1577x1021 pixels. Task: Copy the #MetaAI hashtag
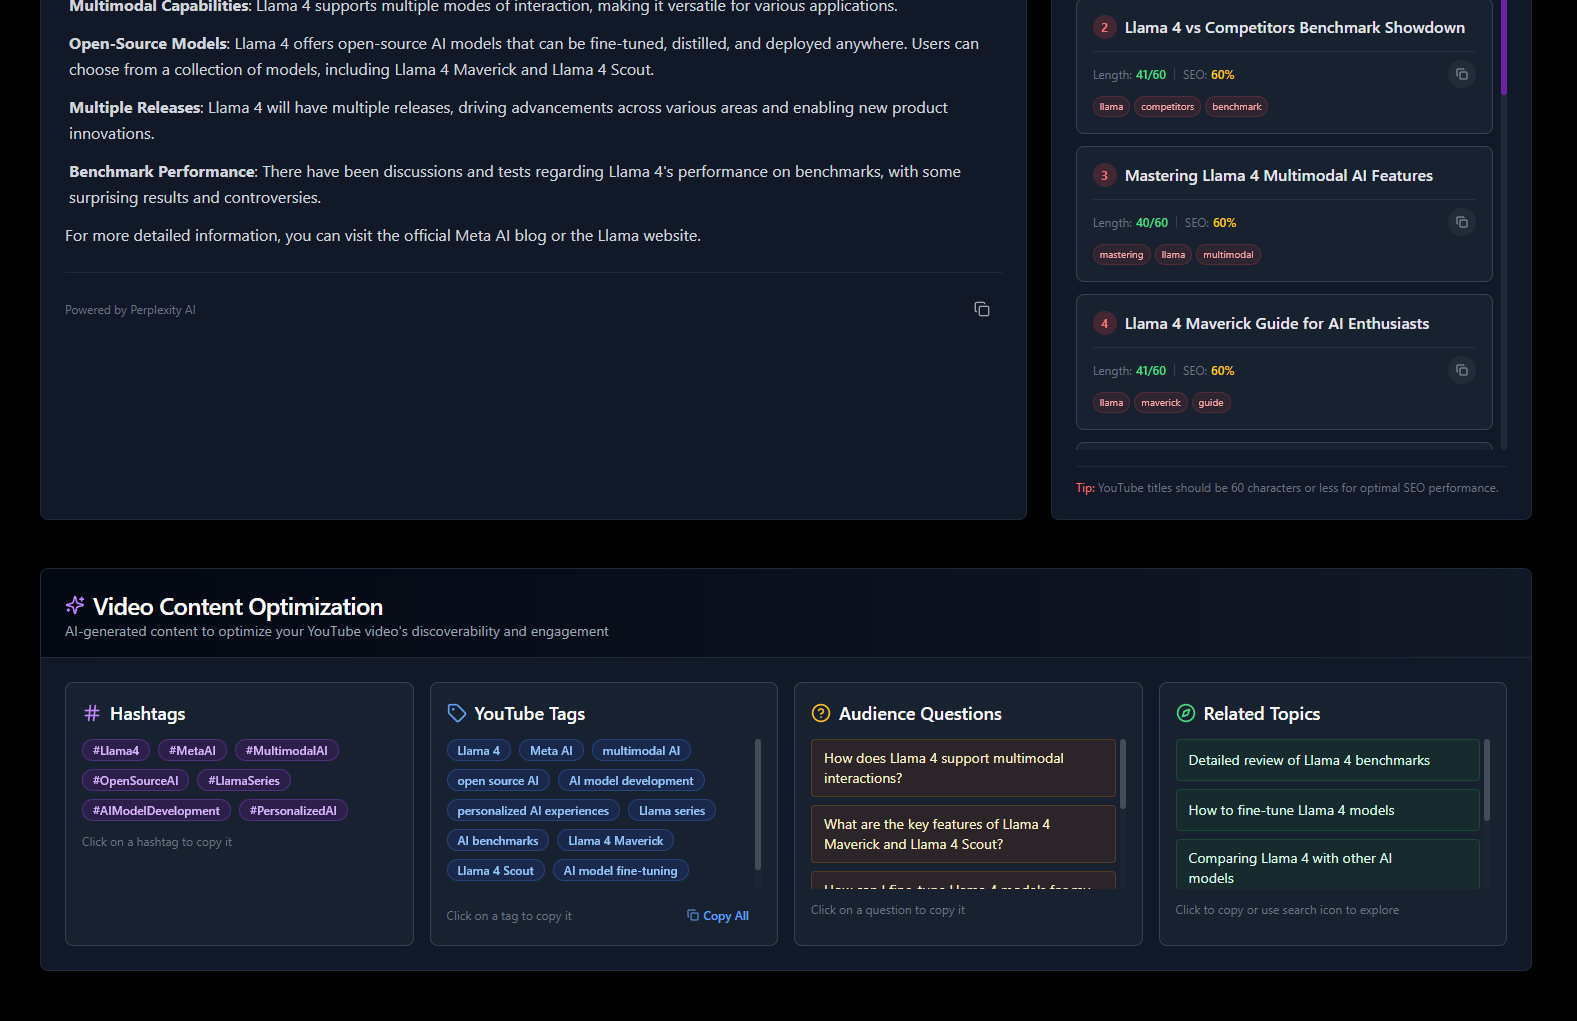click(x=192, y=751)
